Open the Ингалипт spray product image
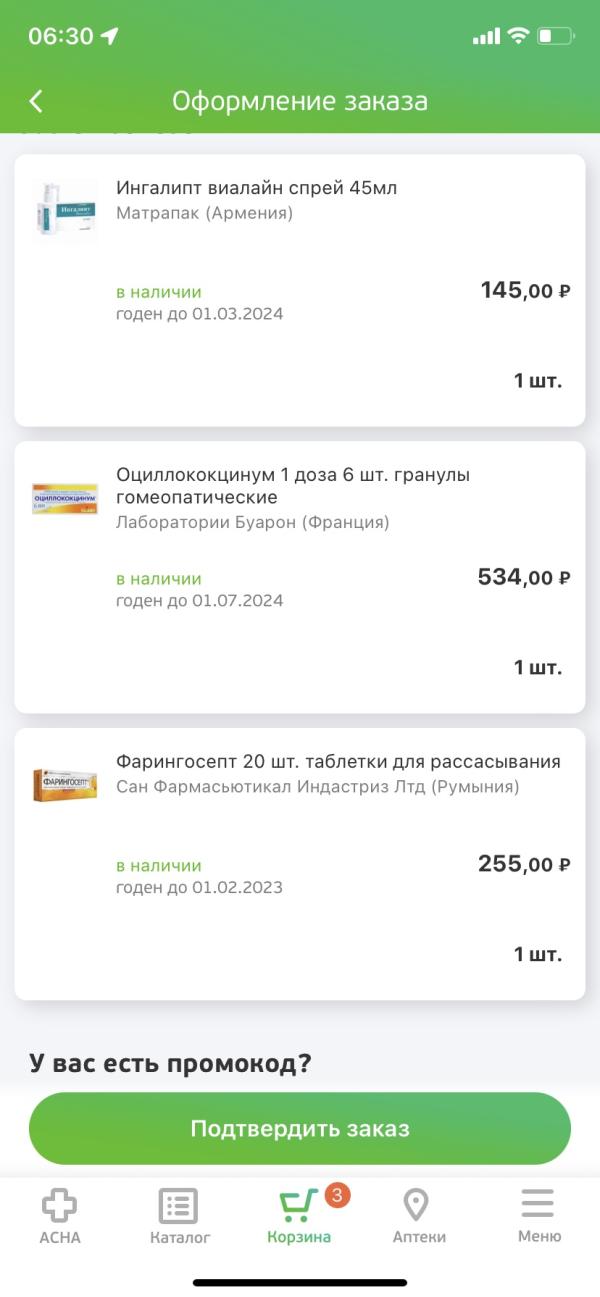Screen dimensions: 600x1297 [64, 209]
